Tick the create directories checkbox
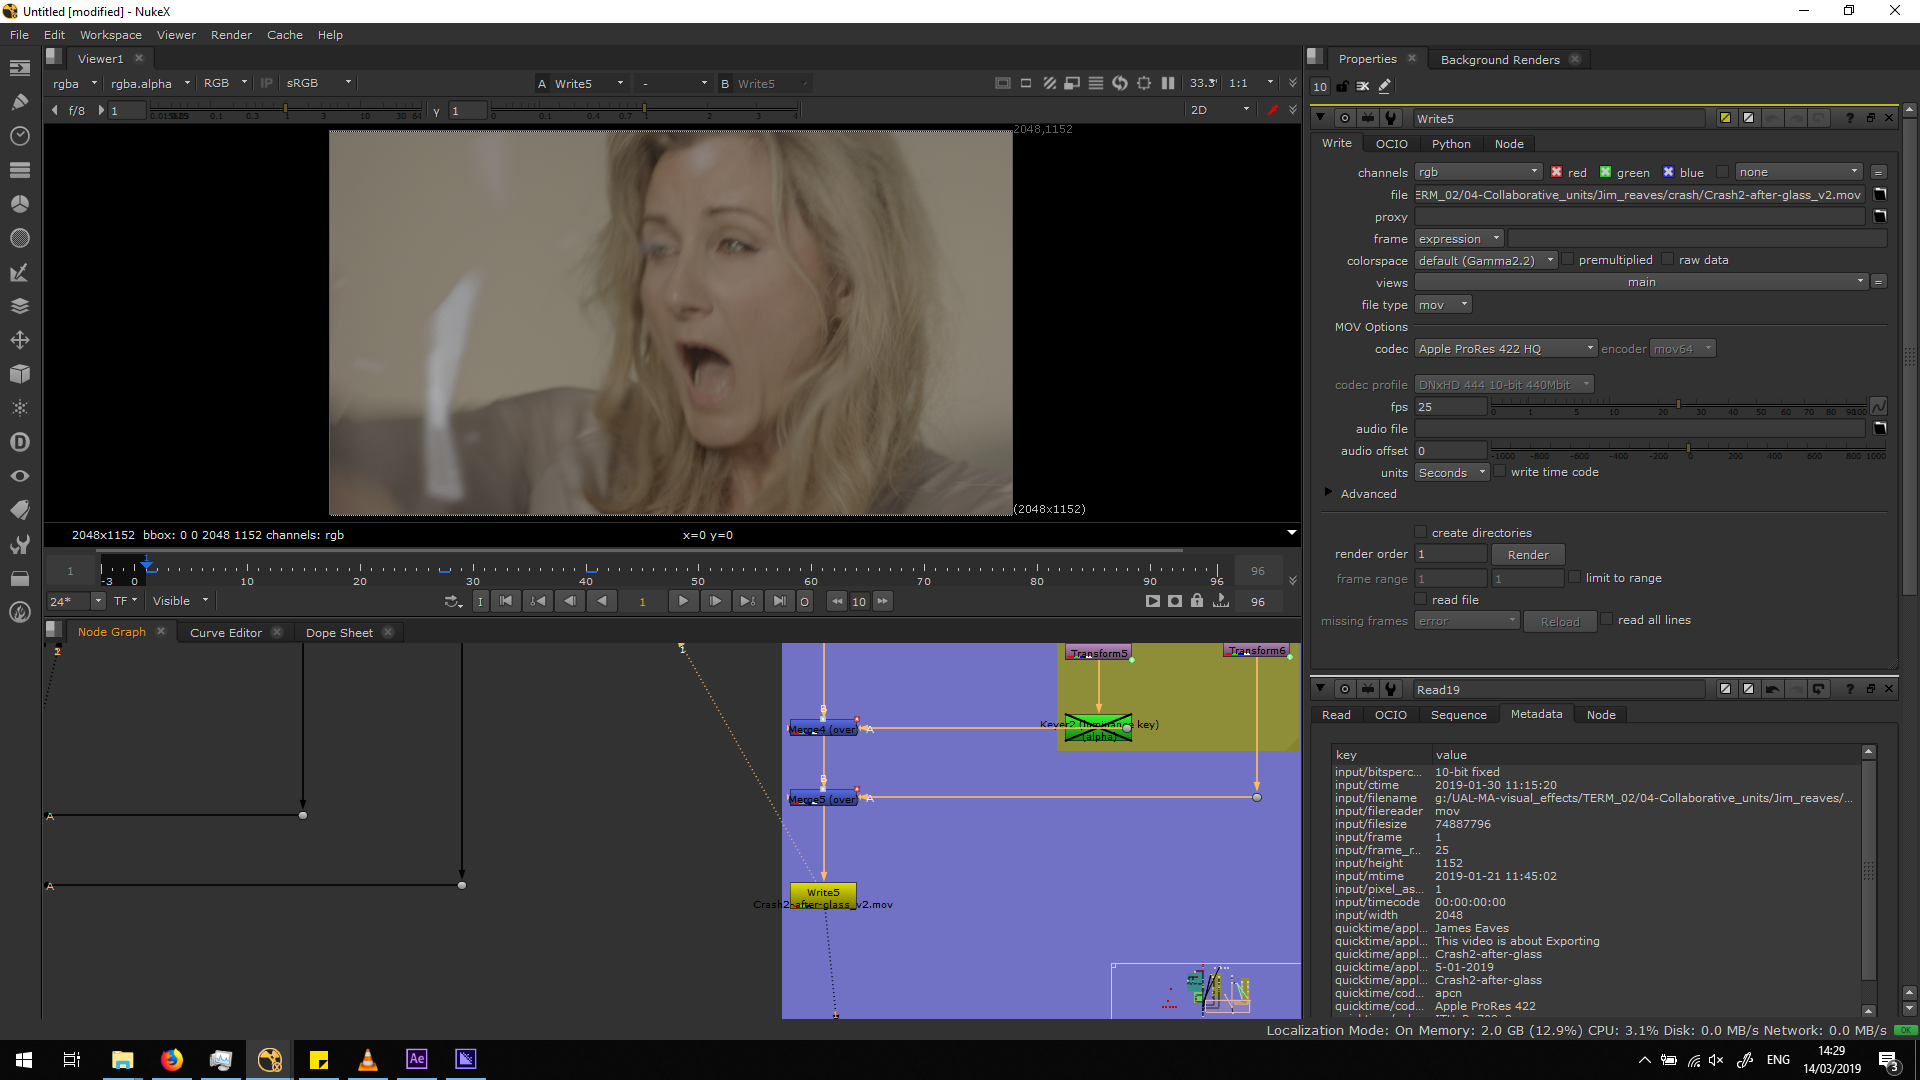Viewport: 1920px width, 1080px height. pyautogui.click(x=1421, y=533)
